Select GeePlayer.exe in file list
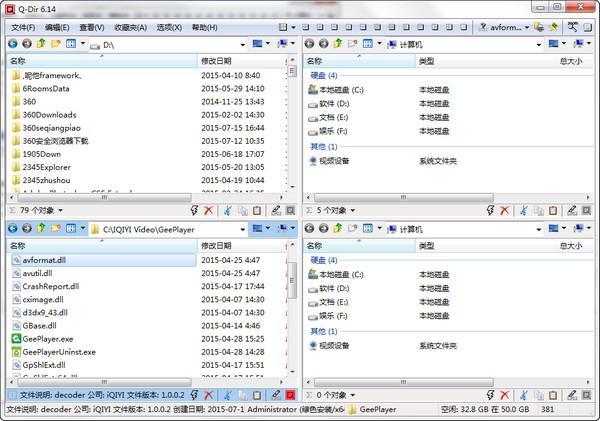 47,339
